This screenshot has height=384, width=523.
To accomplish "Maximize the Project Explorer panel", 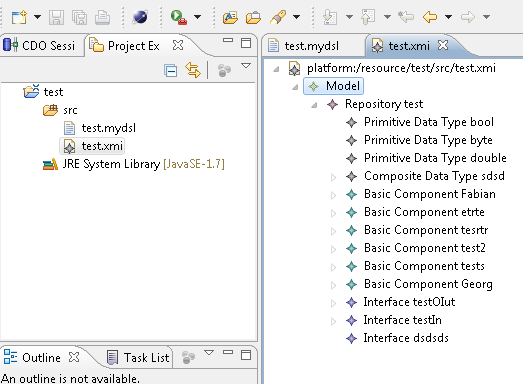I will coord(246,43).
